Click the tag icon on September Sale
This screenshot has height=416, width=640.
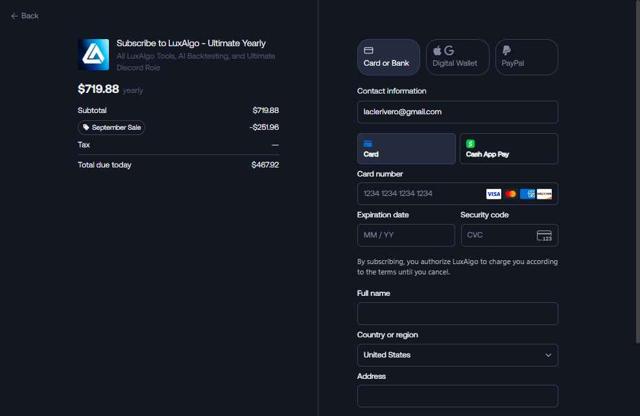tap(86, 127)
